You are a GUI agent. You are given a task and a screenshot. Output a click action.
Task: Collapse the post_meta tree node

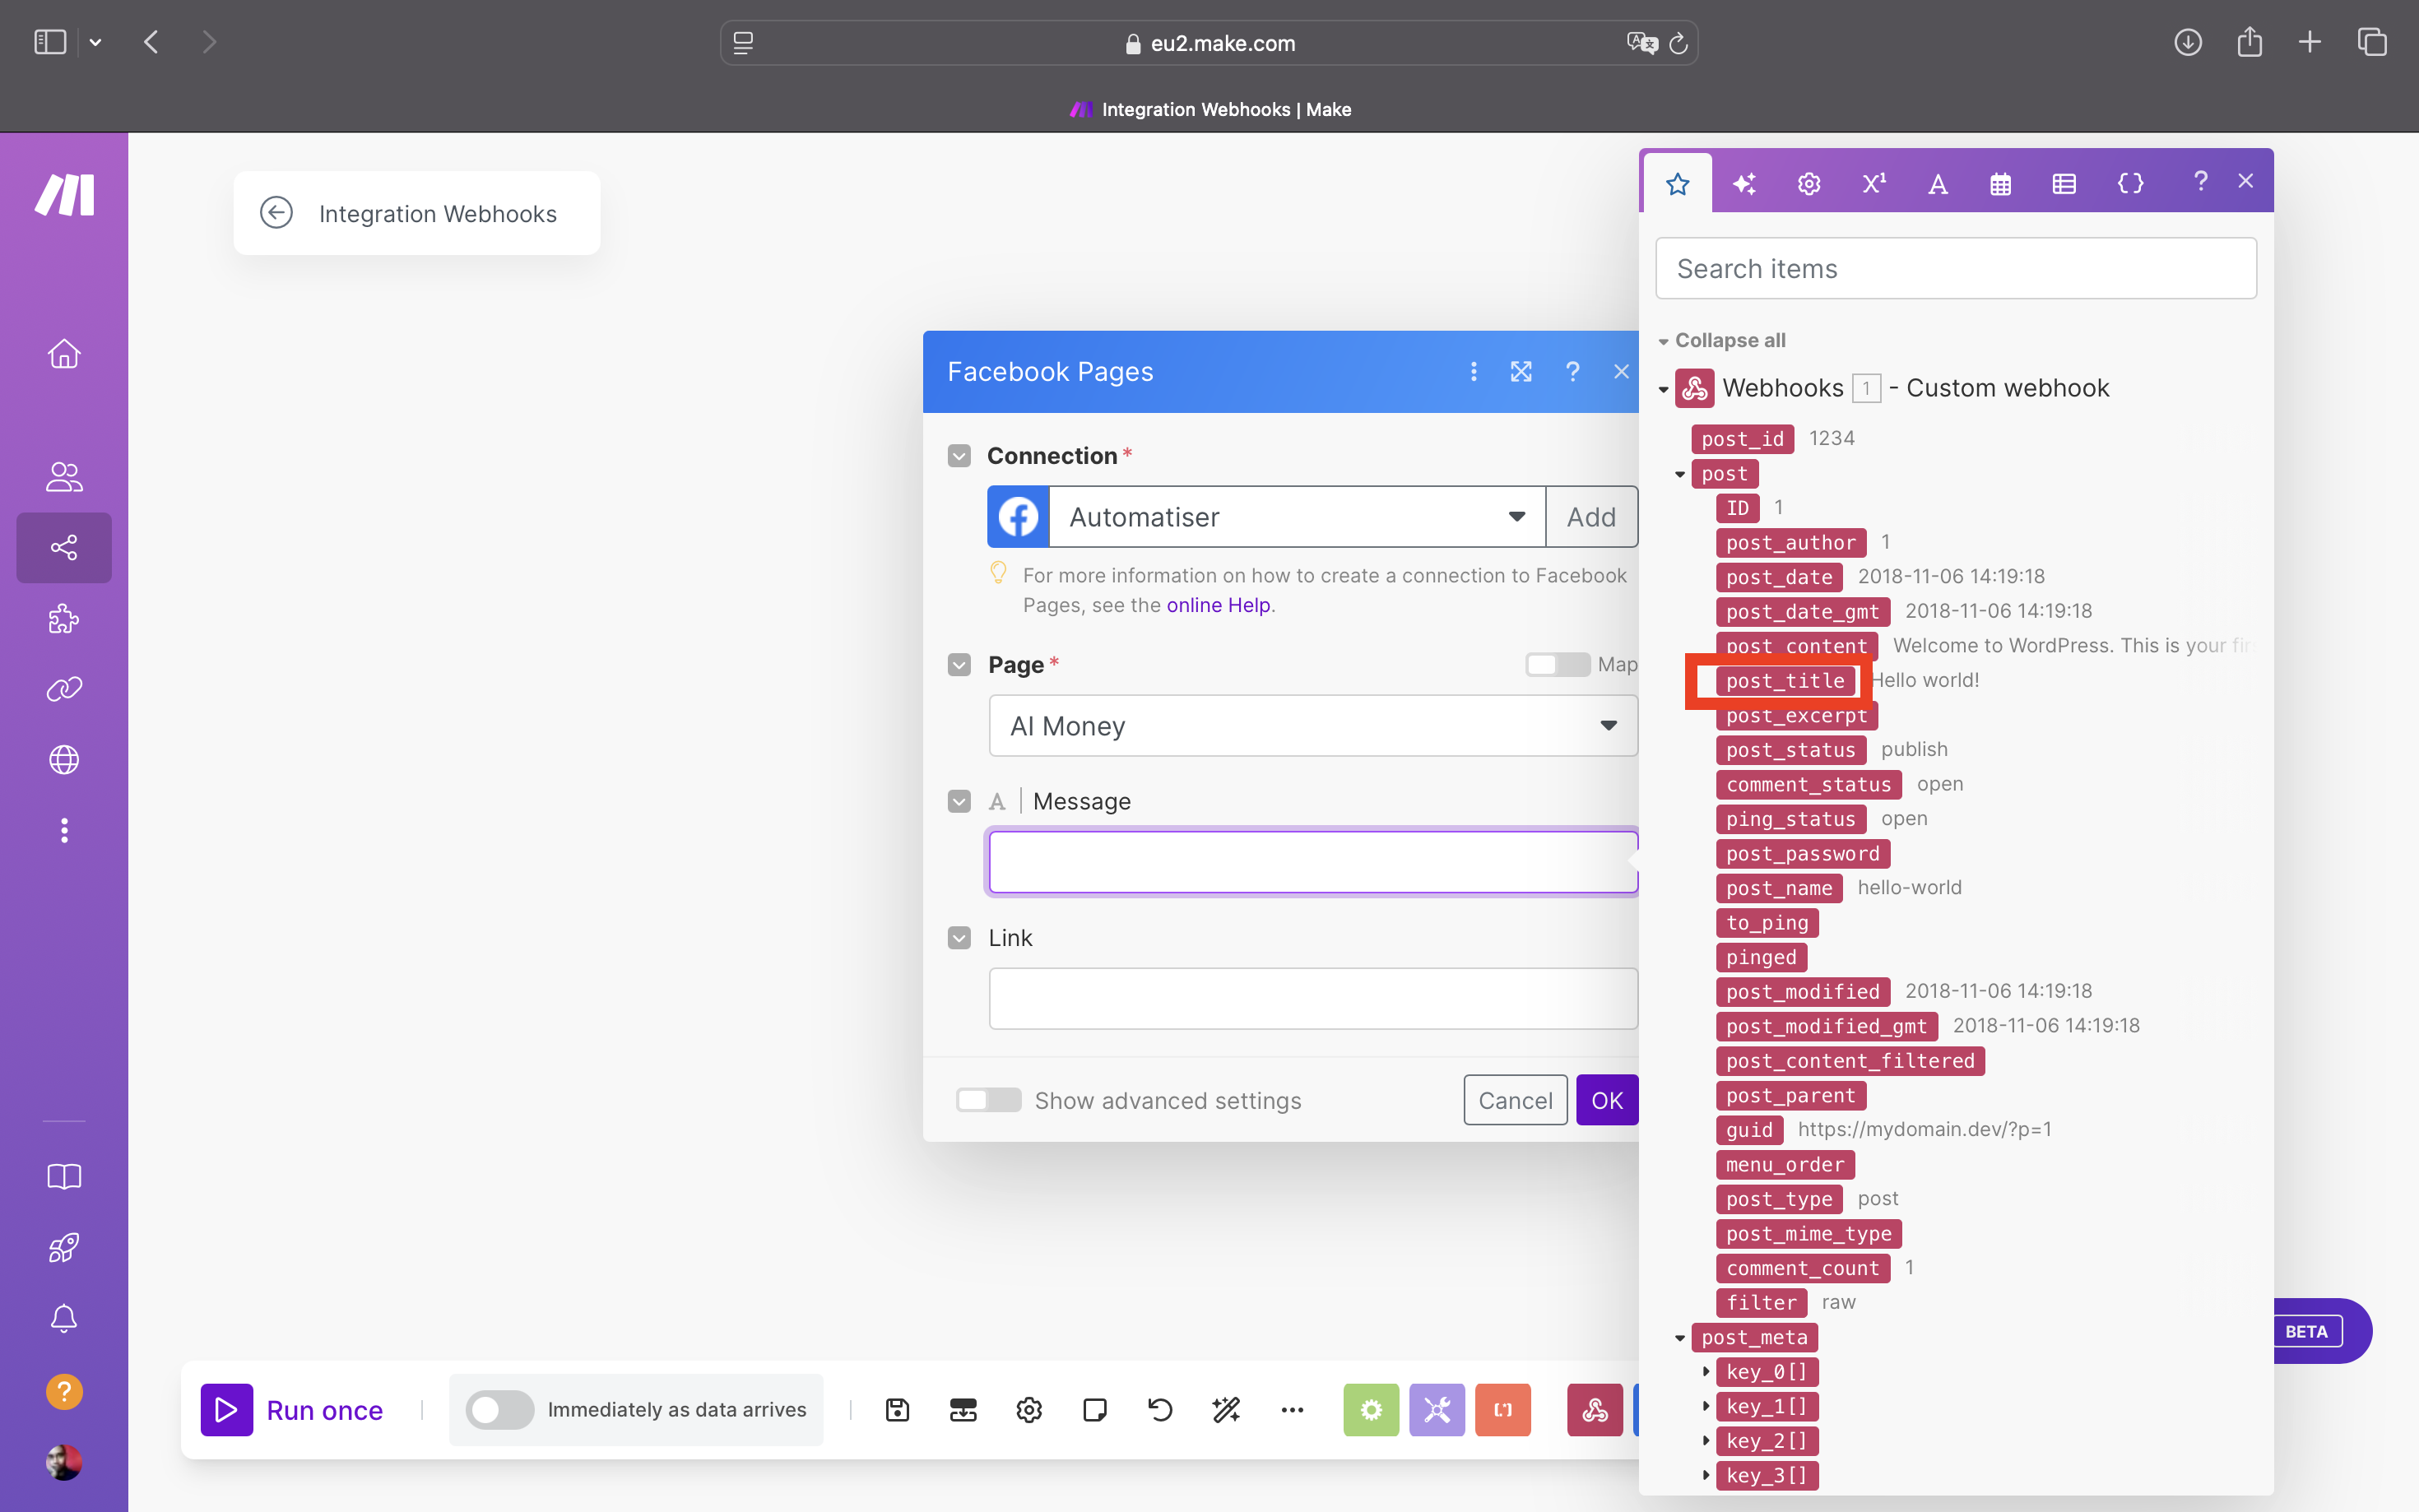tap(1680, 1338)
